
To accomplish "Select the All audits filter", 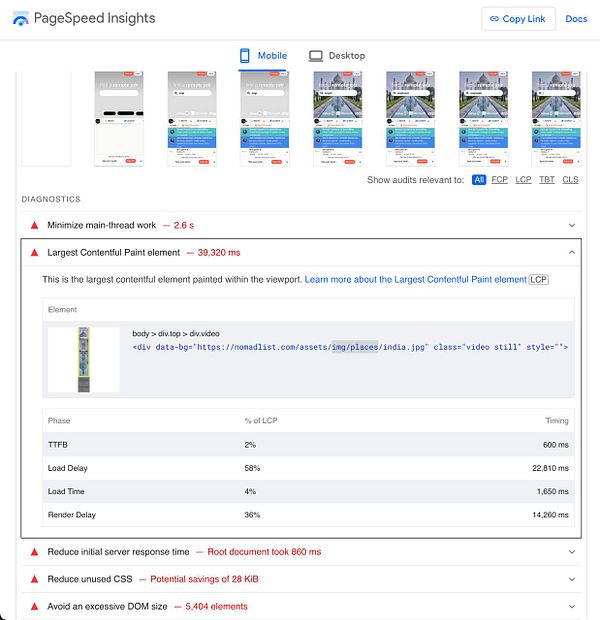I will tap(479, 180).
